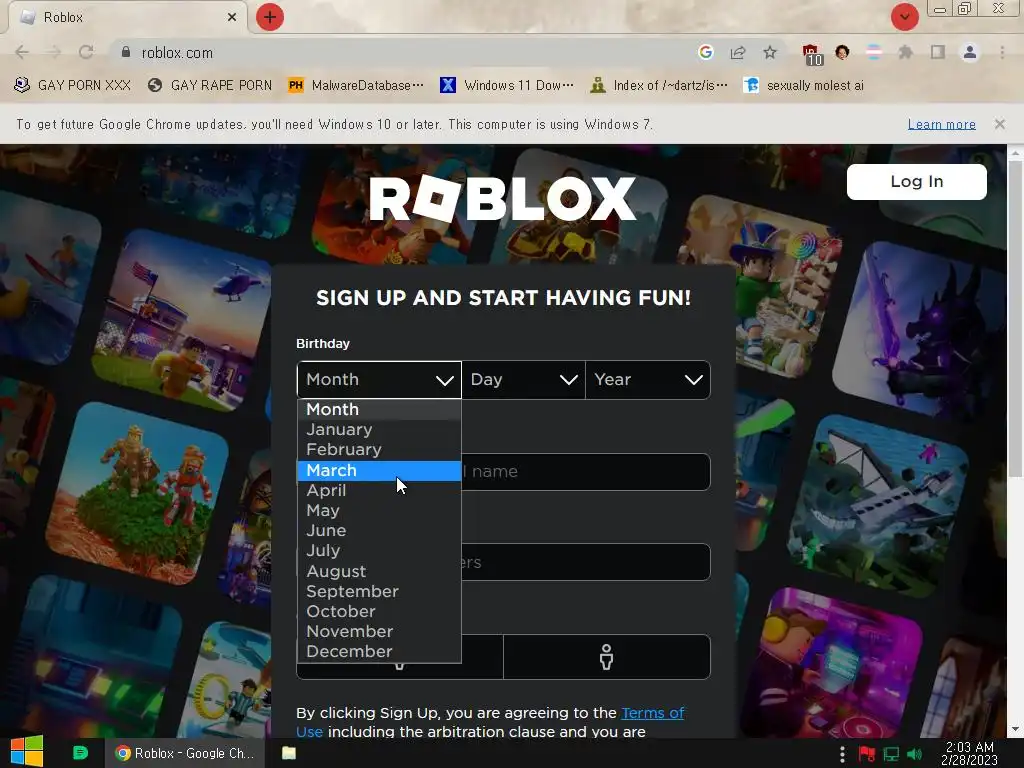Click the scrollbar up arrow
1024x768 pixels.
click(x=1015, y=153)
